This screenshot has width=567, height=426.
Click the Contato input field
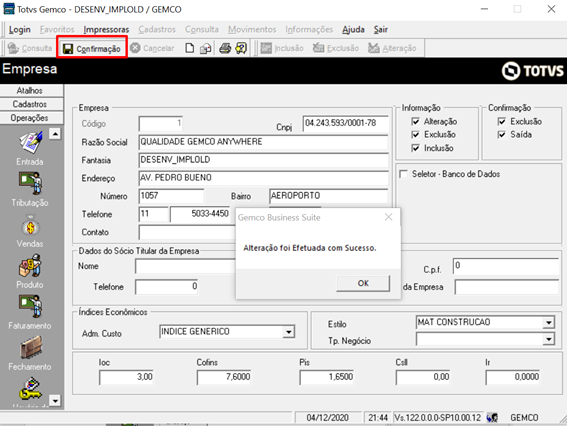[x=187, y=233]
